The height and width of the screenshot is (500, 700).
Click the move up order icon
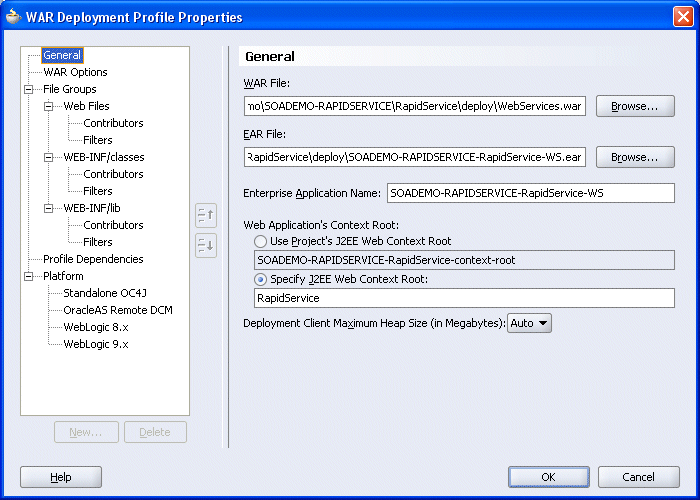tap(206, 216)
